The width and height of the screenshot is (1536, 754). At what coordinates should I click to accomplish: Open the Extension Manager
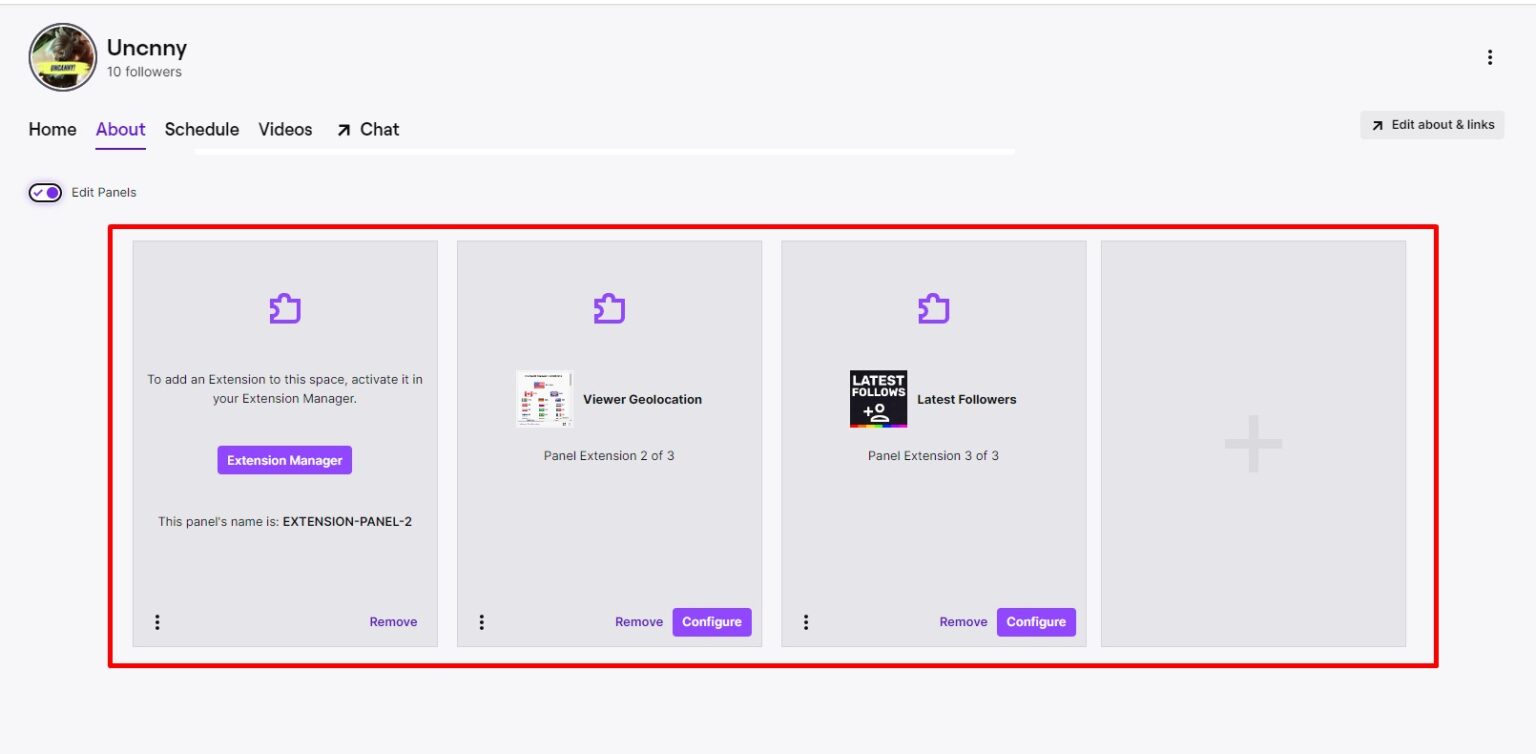point(284,459)
